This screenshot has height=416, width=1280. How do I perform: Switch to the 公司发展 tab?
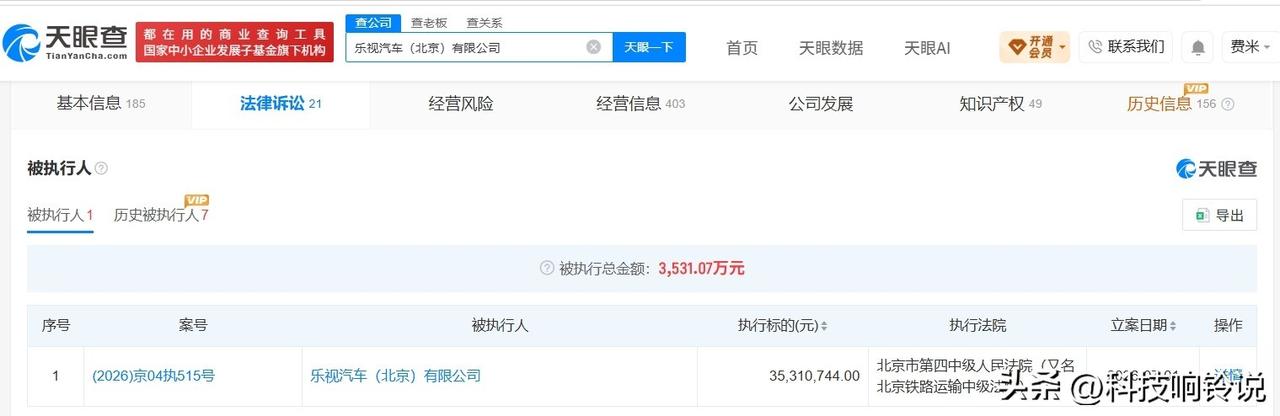click(x=821, y=103)
